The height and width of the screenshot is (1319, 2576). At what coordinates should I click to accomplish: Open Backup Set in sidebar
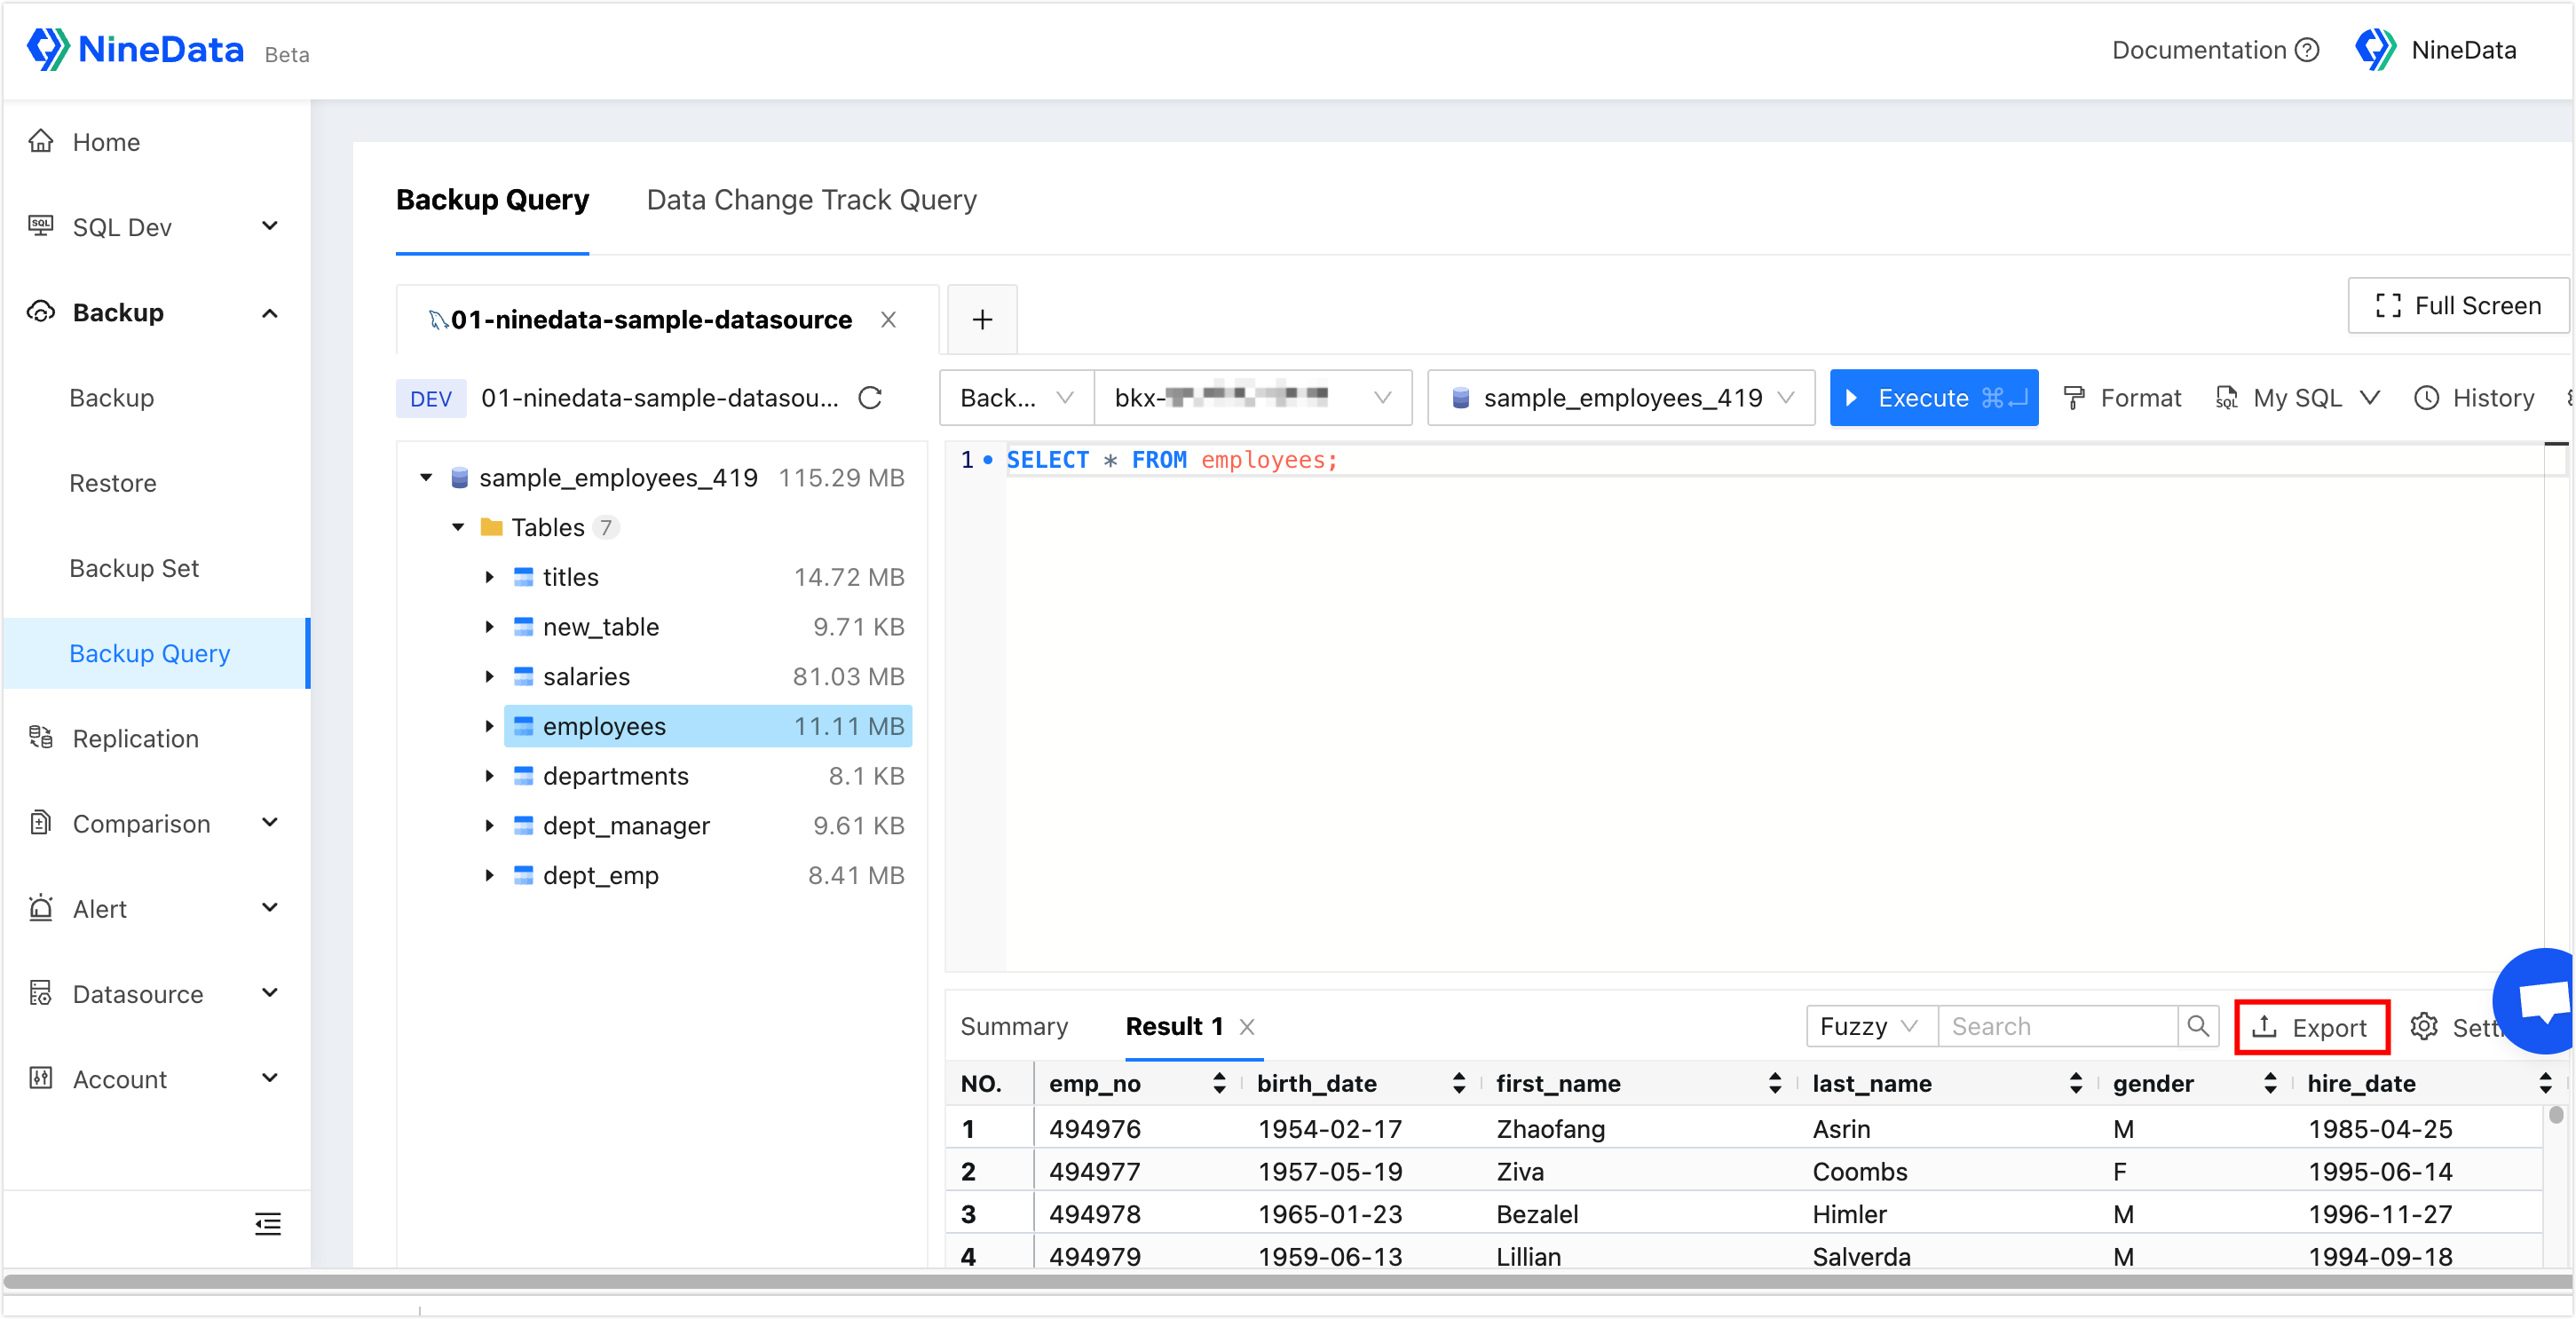coord(134,568)
